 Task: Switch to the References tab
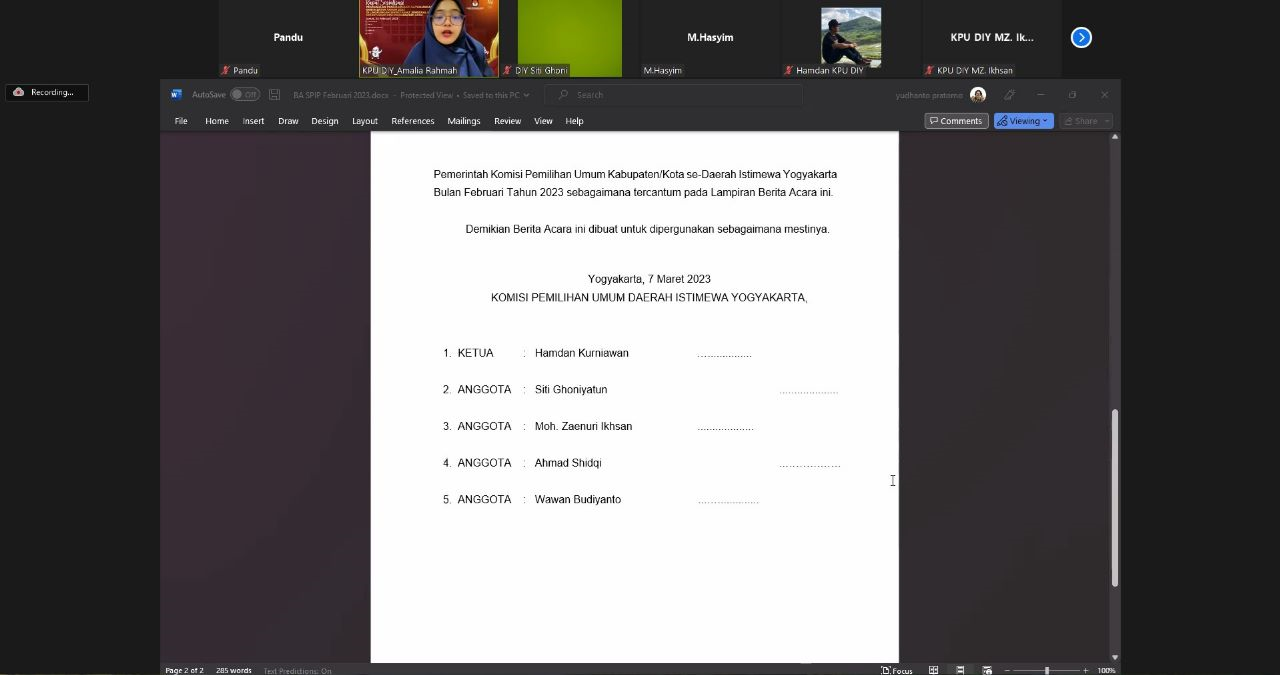412,121
